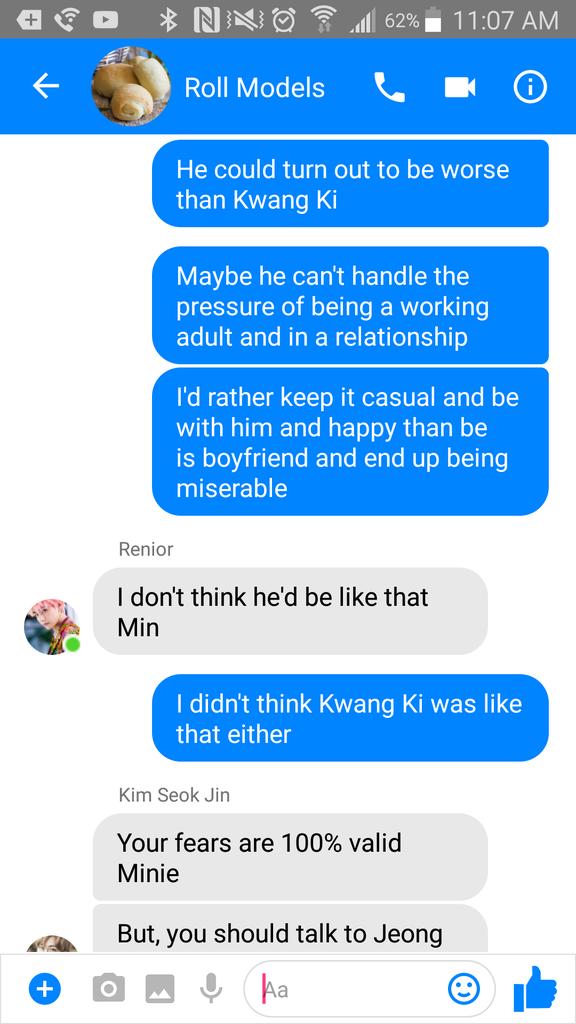The height and width of the screenshot is (1024, 576).
Task: Open the emoji picker smiley icon
Action: tap(464, 989)
